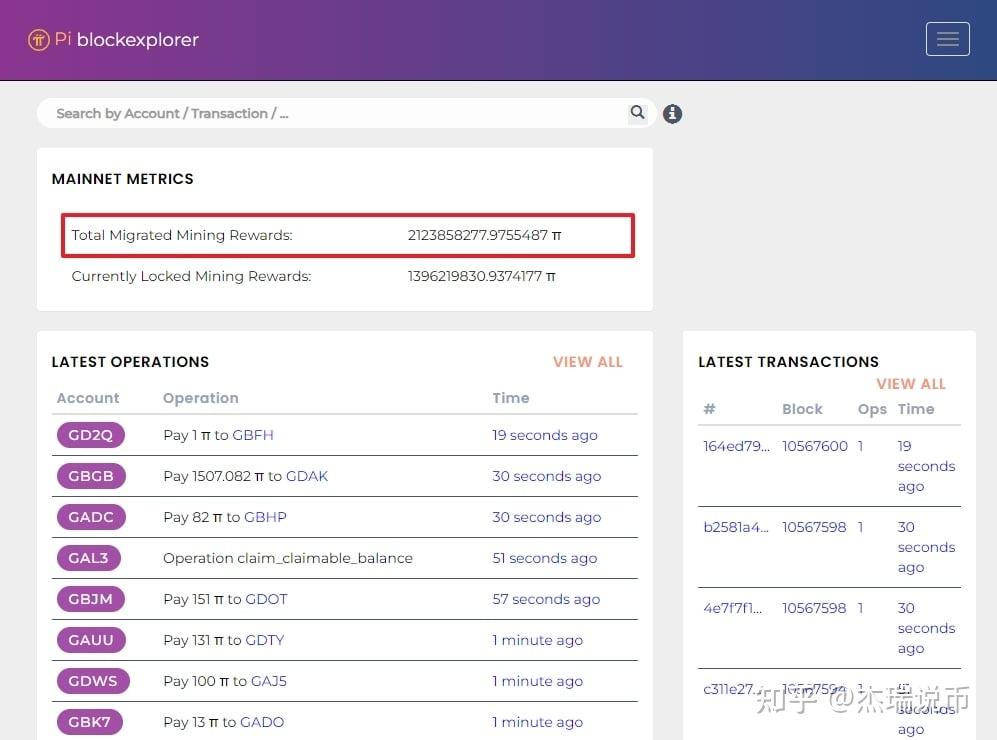Open block 10567598 in b2581a4 row
997x740 pixels.
(x=814, y=527)
